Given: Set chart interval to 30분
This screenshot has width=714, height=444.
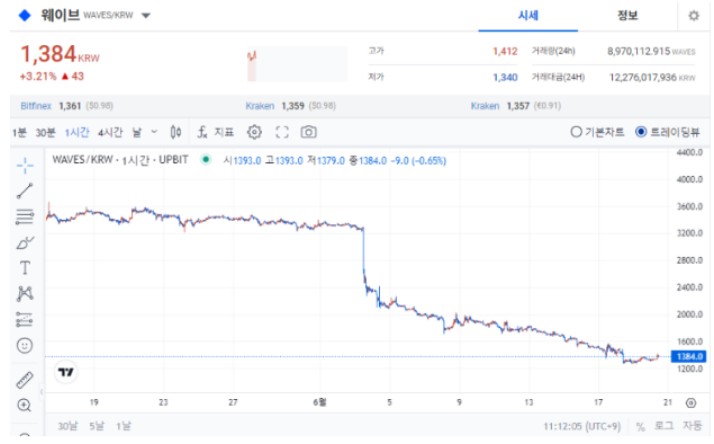Looking at the screenshot, I should 45,133.
